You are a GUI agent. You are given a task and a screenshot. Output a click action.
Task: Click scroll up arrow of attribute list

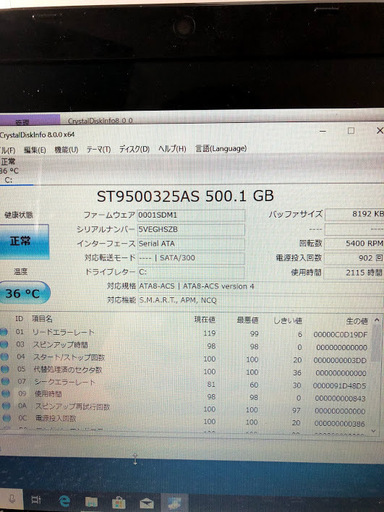(377, 320)
